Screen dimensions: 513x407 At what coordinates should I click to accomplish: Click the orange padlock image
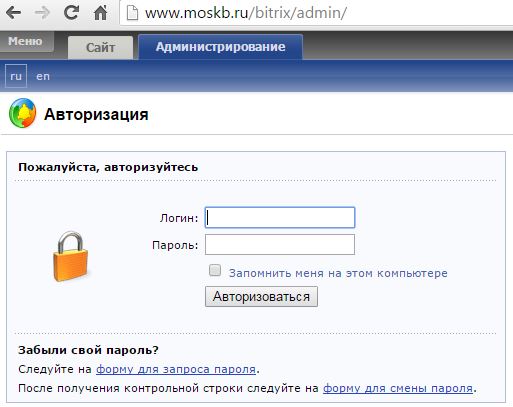pos(70,256)
